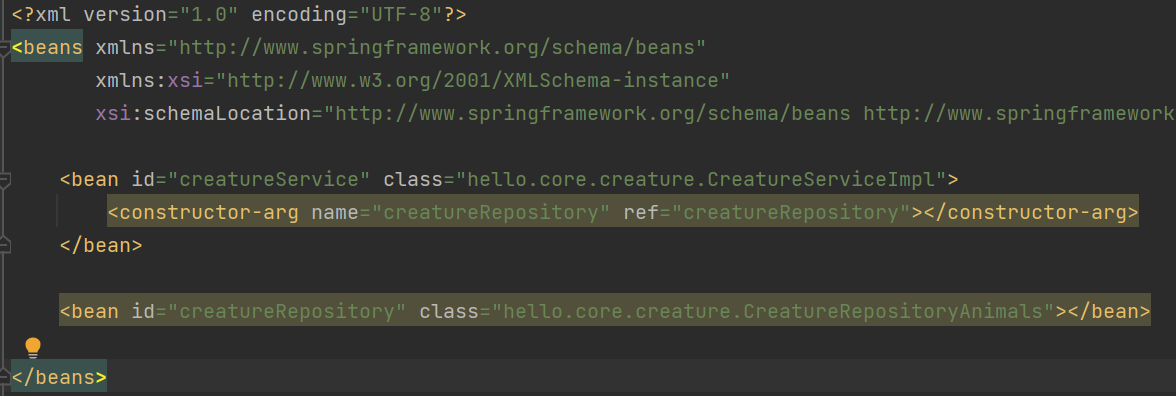Click </bean> after CreatureRepositoryAnimals
The width and height of the screenshot is (1176, 396).
(1108, 311)
